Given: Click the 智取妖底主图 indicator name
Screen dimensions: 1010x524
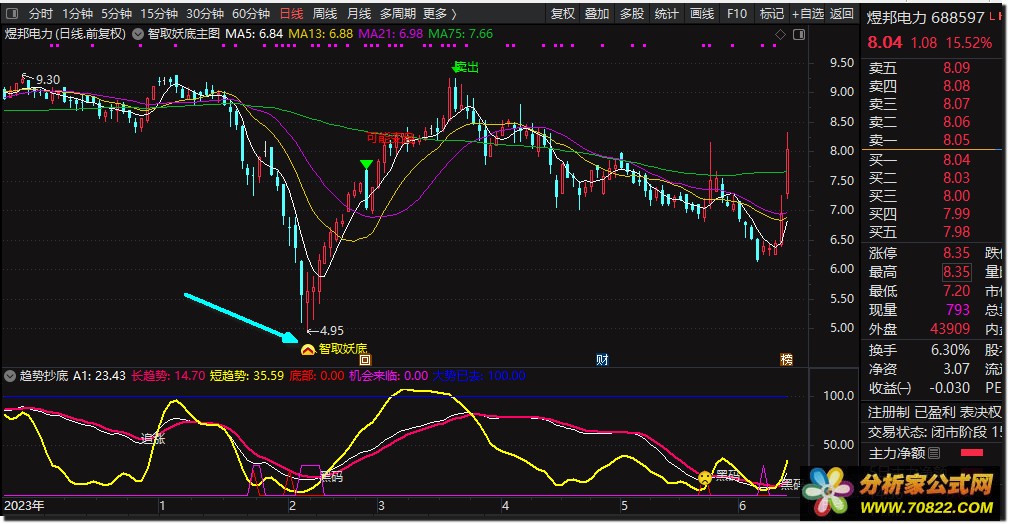Looking at the screenshot, I should coord(184,34).
